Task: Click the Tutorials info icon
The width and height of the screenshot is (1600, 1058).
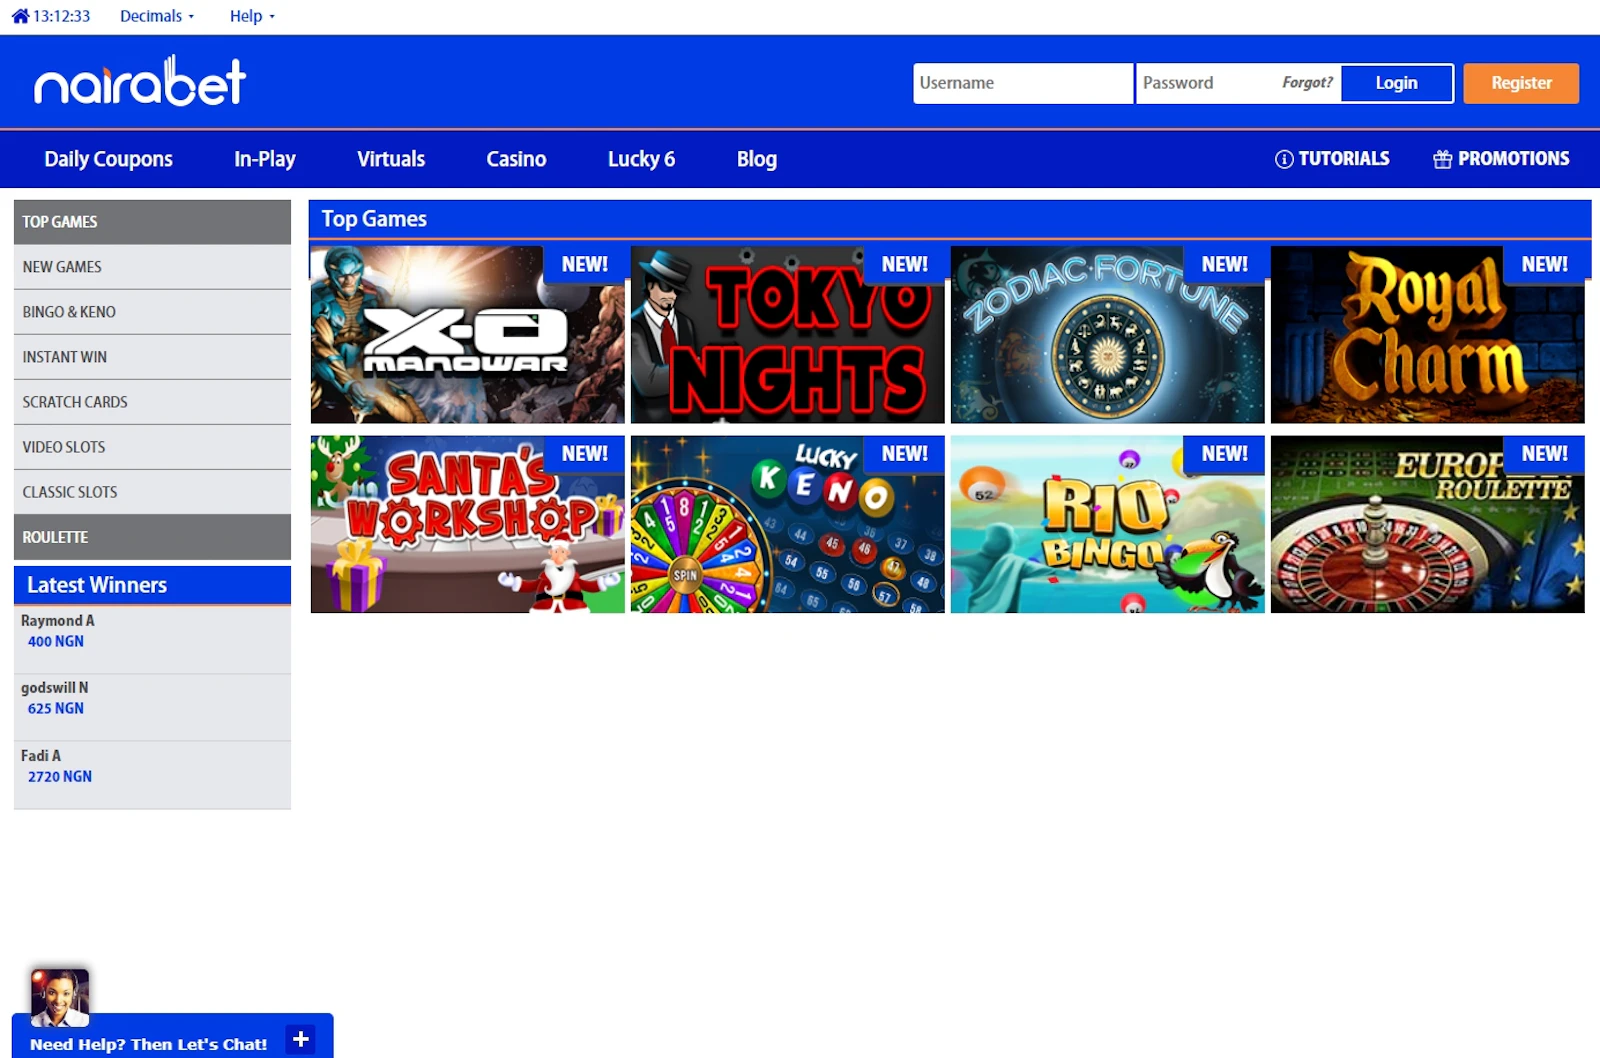Action: [1282, 158]
